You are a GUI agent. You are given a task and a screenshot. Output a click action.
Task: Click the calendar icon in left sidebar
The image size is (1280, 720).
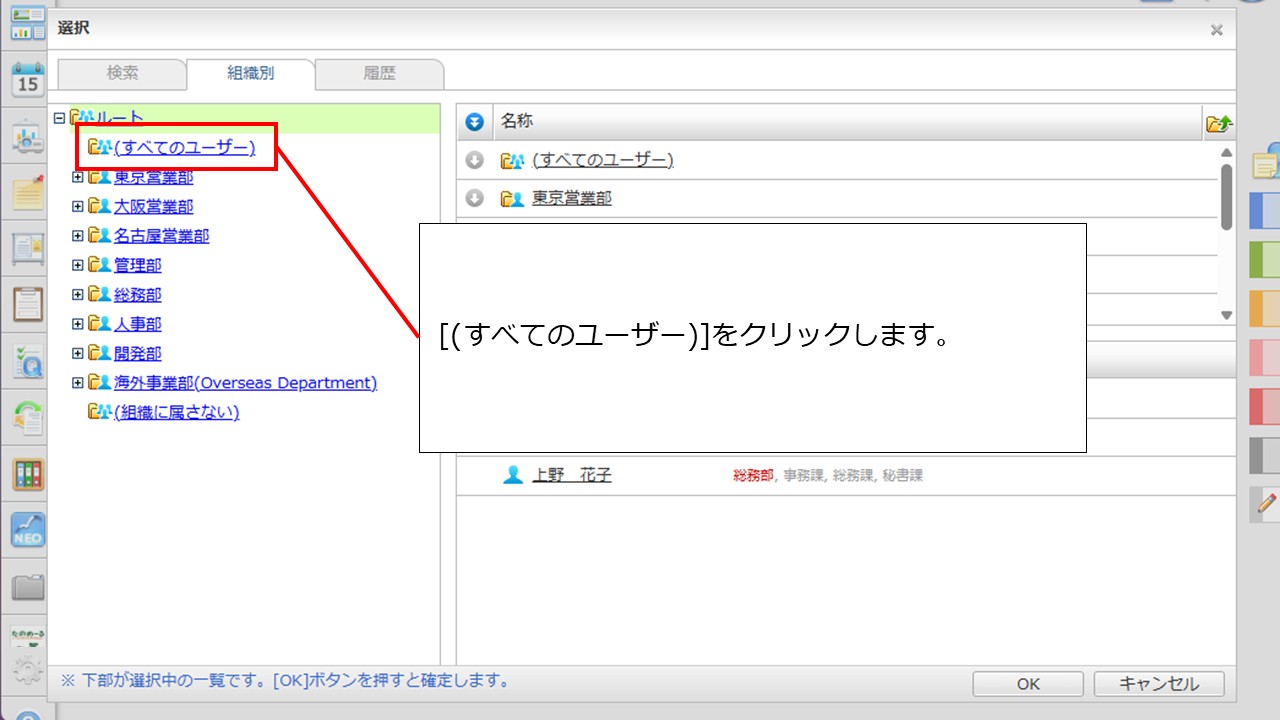(x=27, y=80)
